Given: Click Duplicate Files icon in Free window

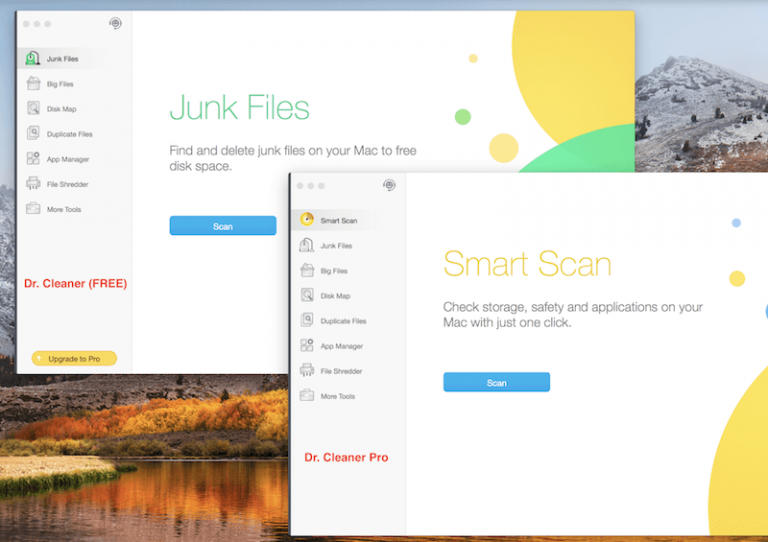Looking at the screenshot, I should pos(33,133).
